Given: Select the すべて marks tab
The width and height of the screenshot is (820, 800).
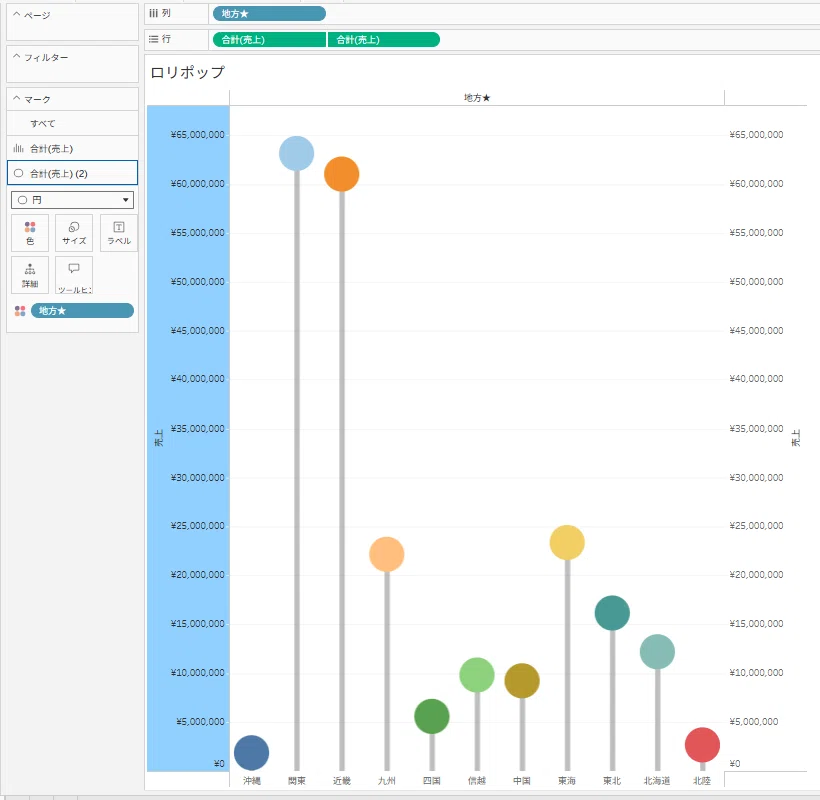Looking at the screenshot, I should [x=73, y=123].
